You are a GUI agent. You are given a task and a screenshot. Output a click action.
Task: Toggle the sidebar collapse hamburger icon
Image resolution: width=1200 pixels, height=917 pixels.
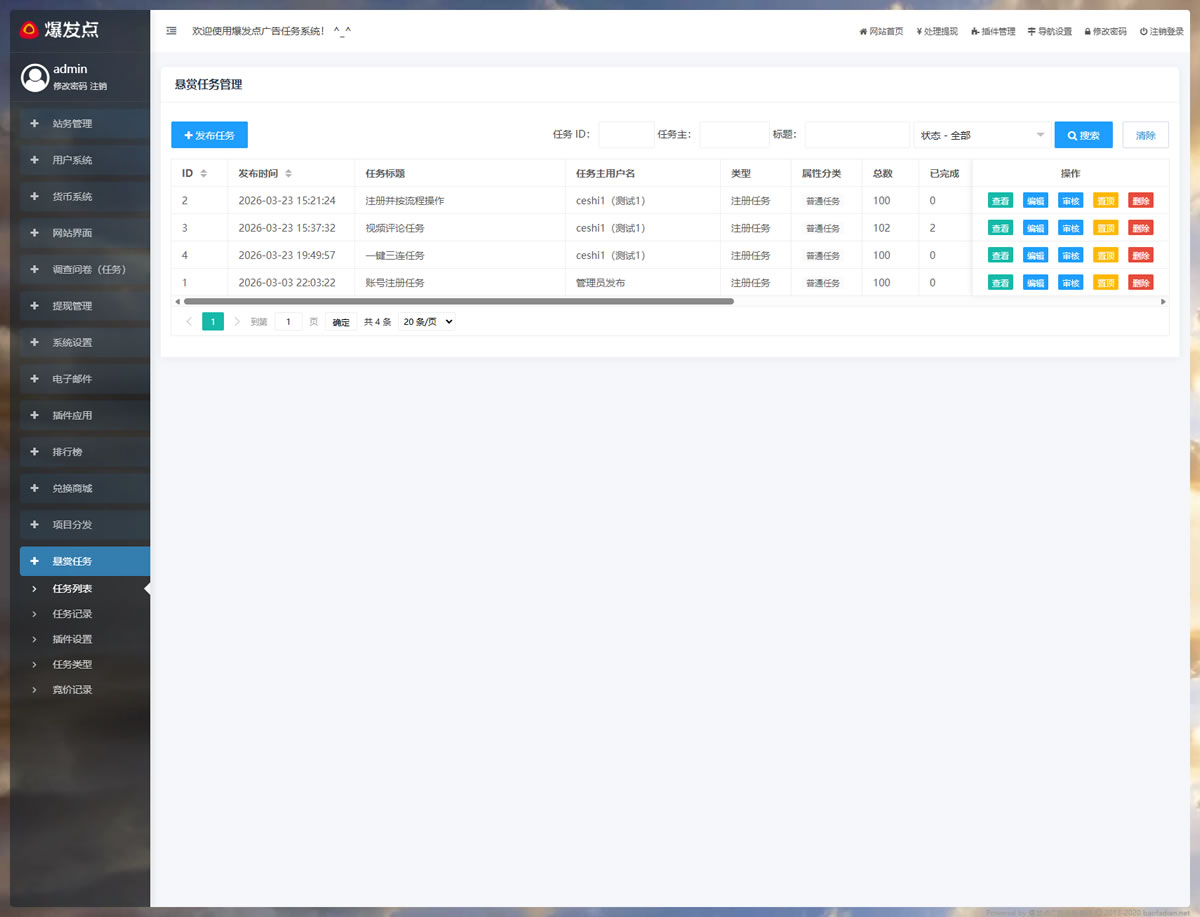[x=171, y=31]
